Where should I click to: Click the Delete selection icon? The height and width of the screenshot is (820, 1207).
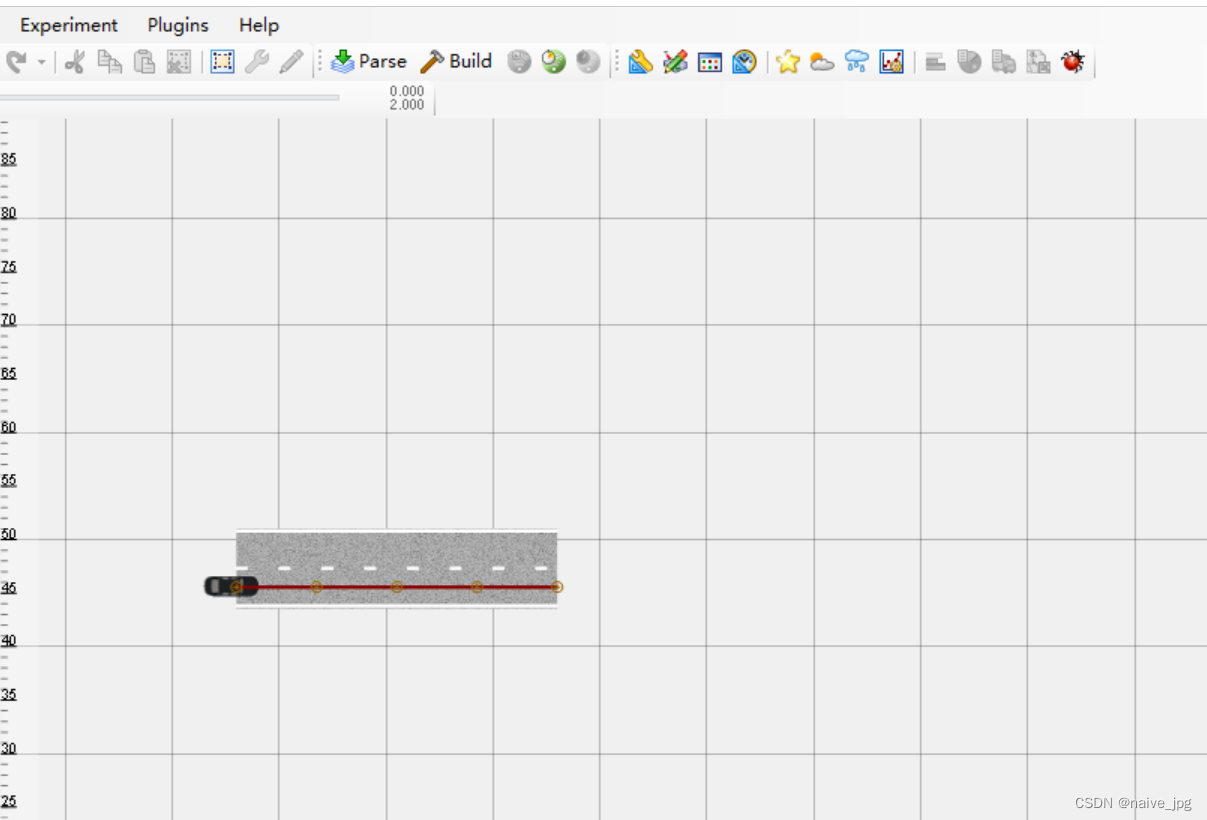(x=178, y=62)
